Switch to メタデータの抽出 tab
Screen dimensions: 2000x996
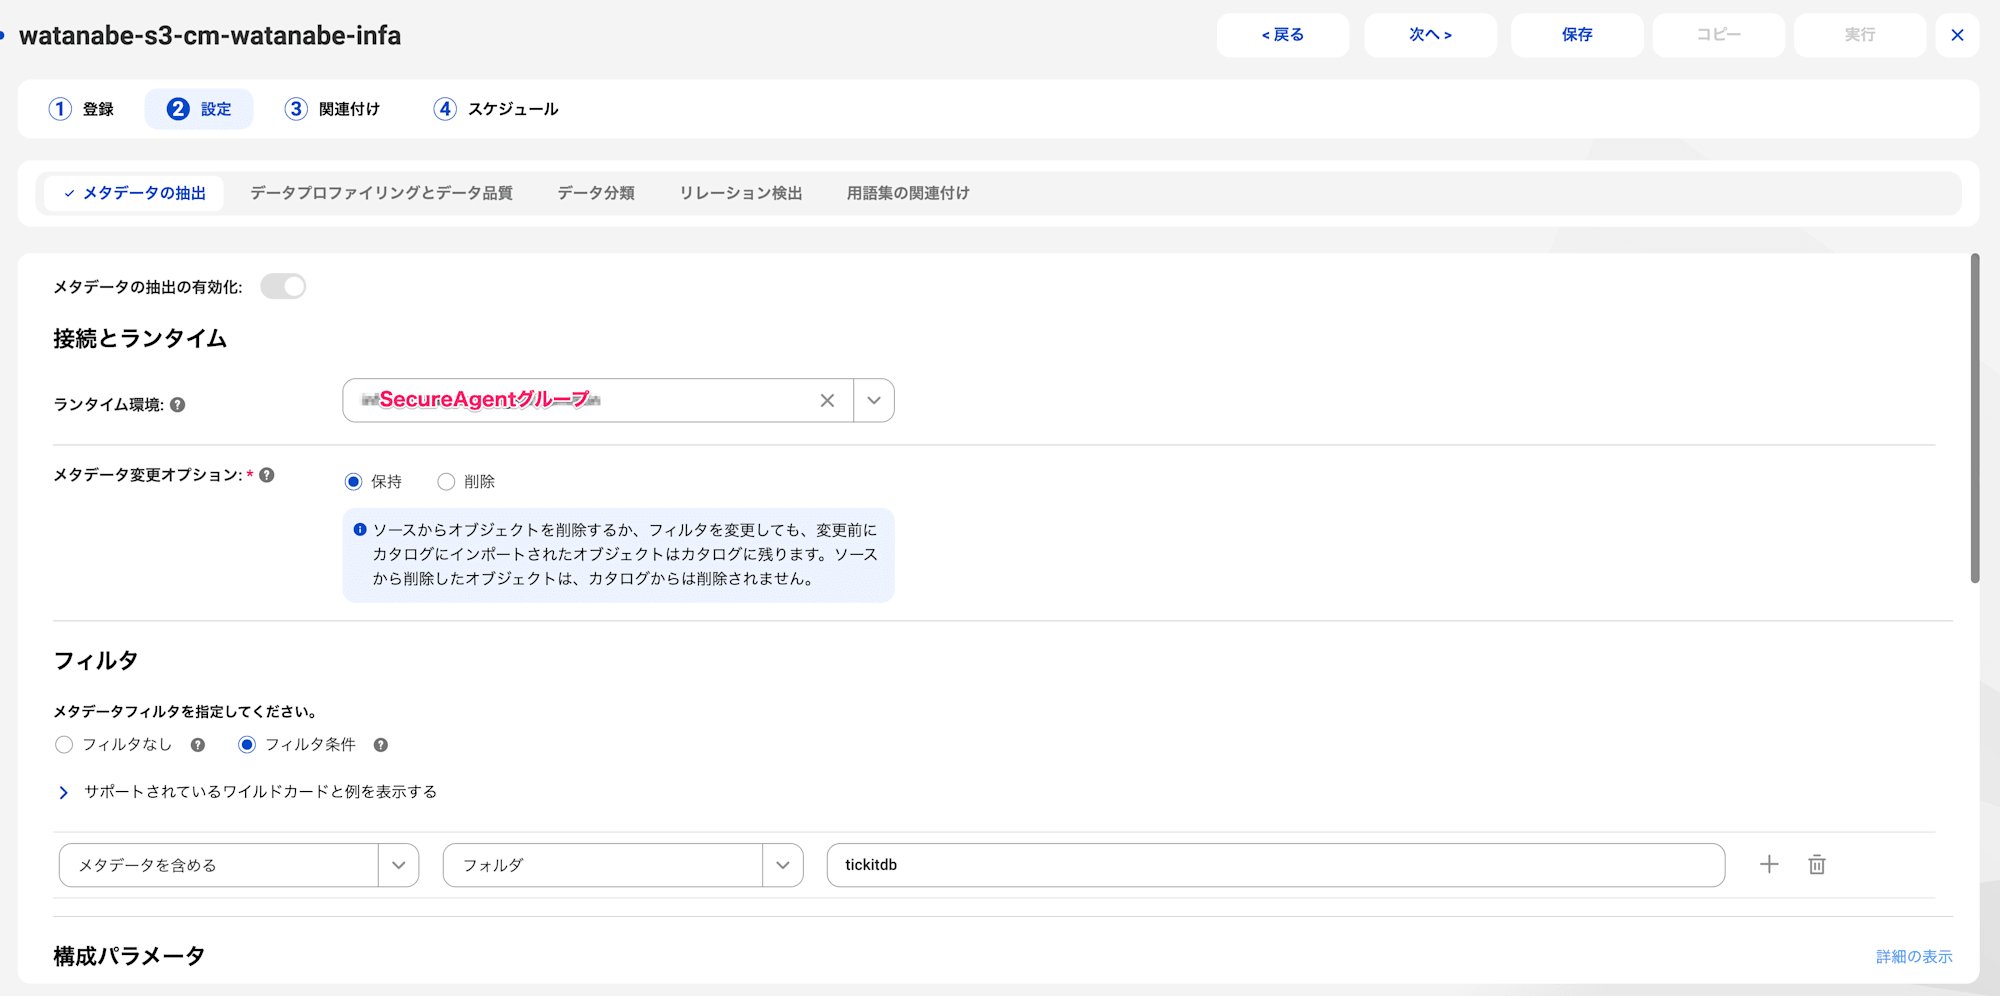point(134,193)
